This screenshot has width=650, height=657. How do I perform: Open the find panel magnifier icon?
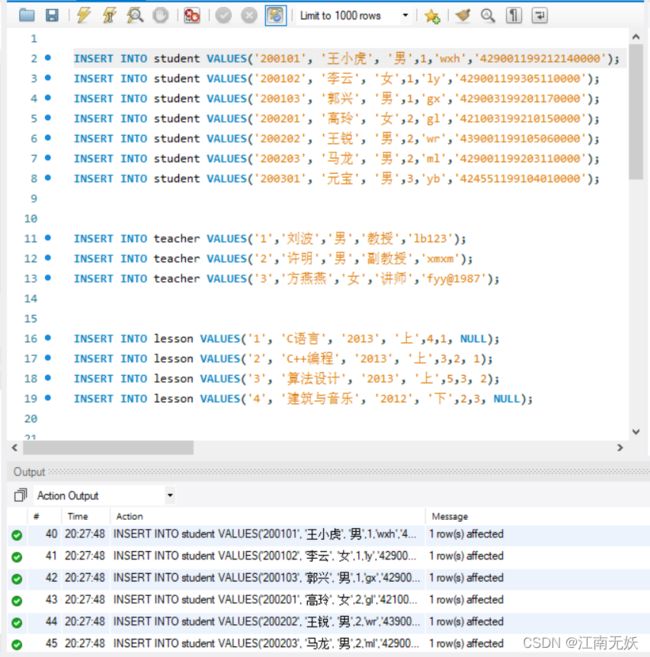(x=487, y=16)
